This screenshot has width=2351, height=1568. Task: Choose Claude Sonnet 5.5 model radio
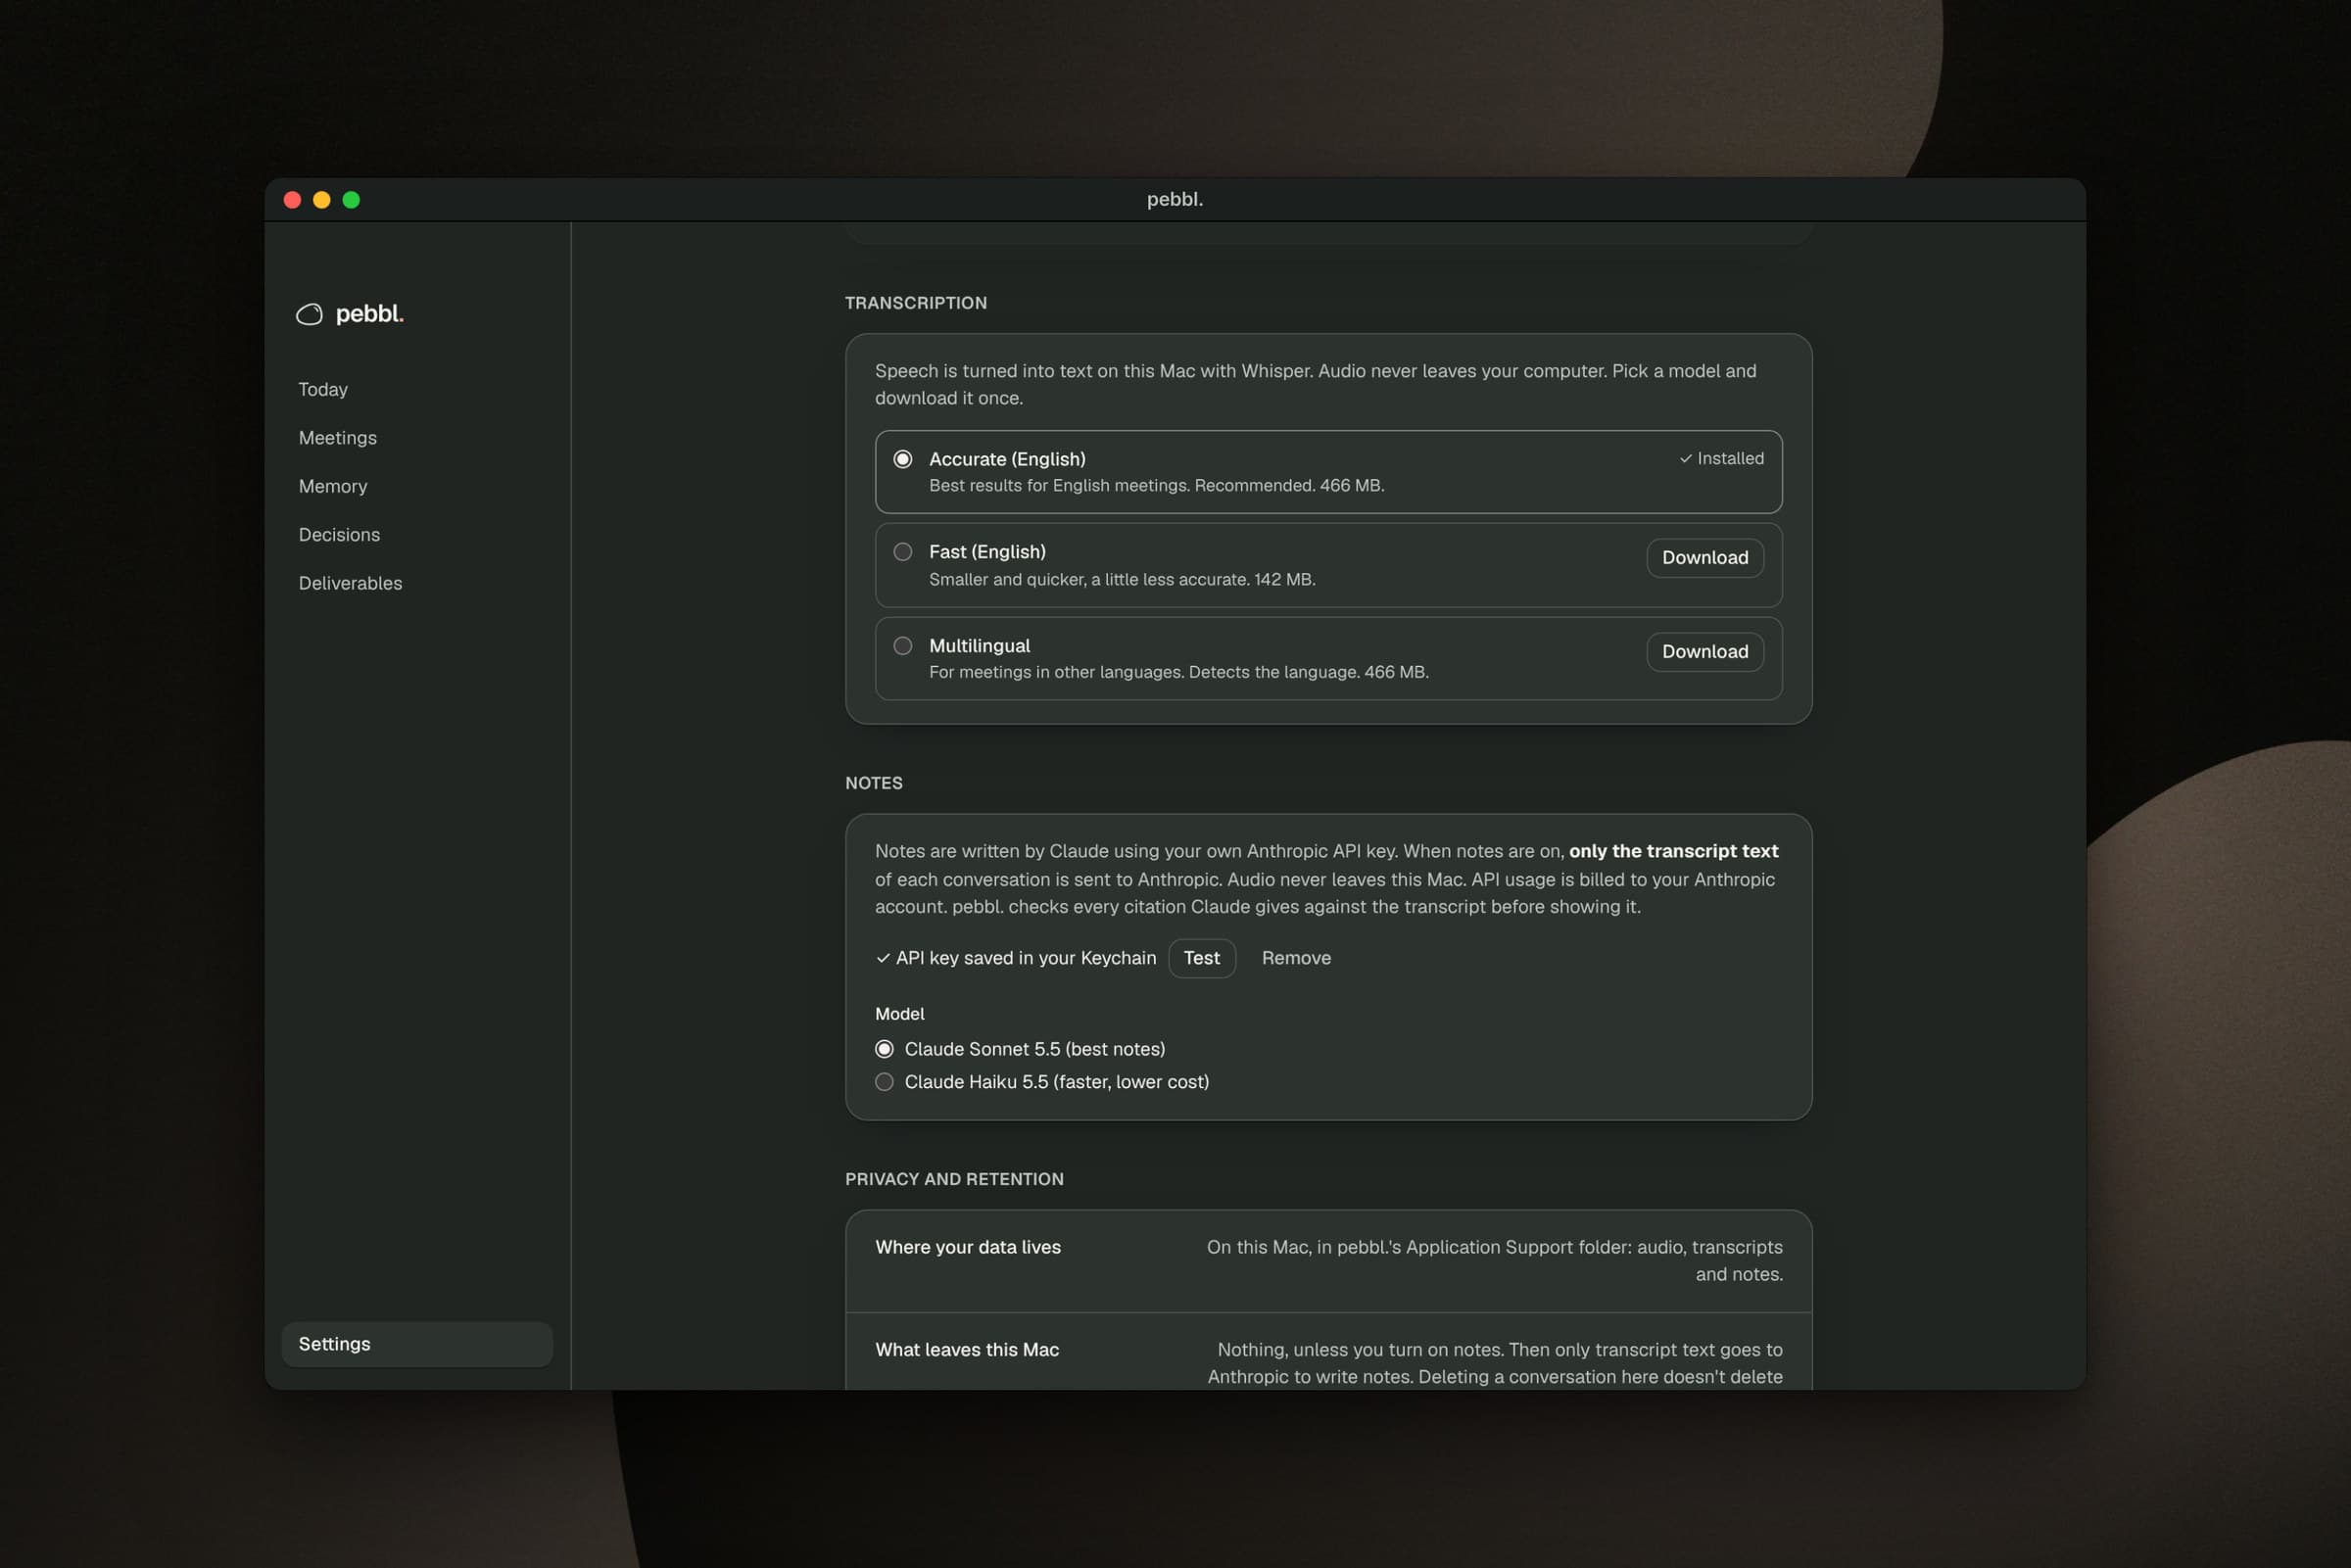(x=884, y=1049)
